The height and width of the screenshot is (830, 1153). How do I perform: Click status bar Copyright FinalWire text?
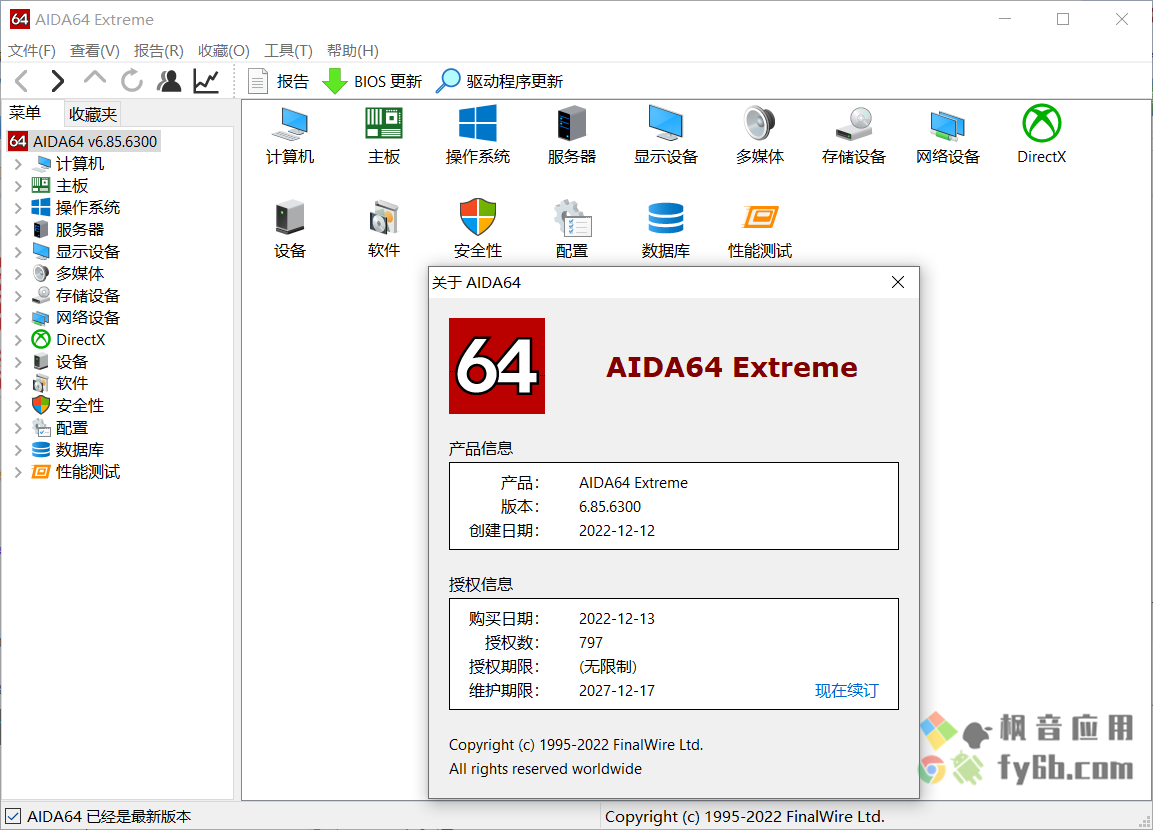pyautogui.click(x=744, y=817)
